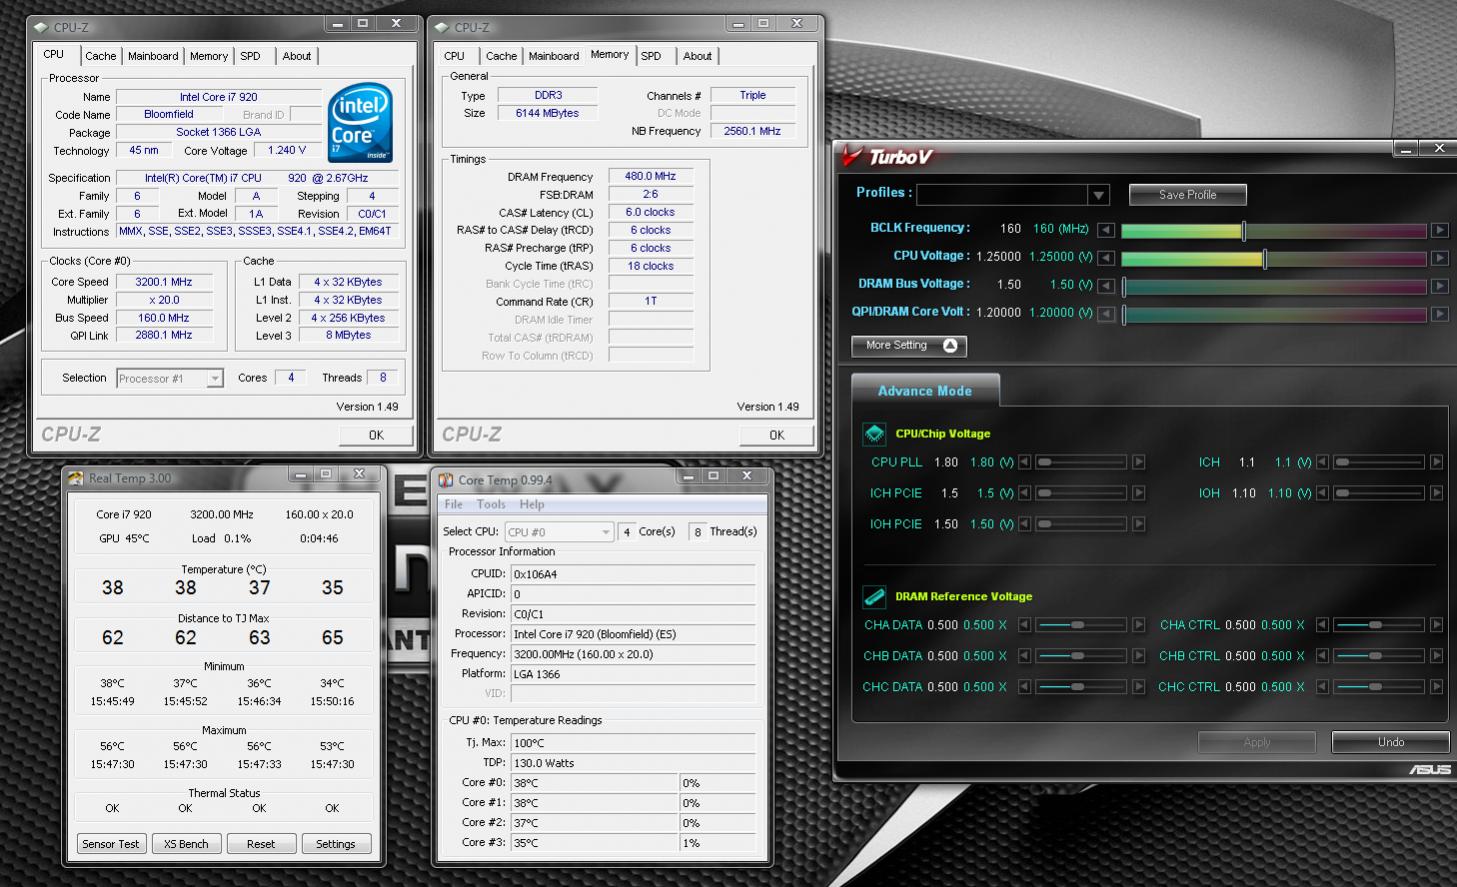Adjust the CHA DATA reference slider
The width and height of the screenshot is (1457, 887).
click(1081, 625)
